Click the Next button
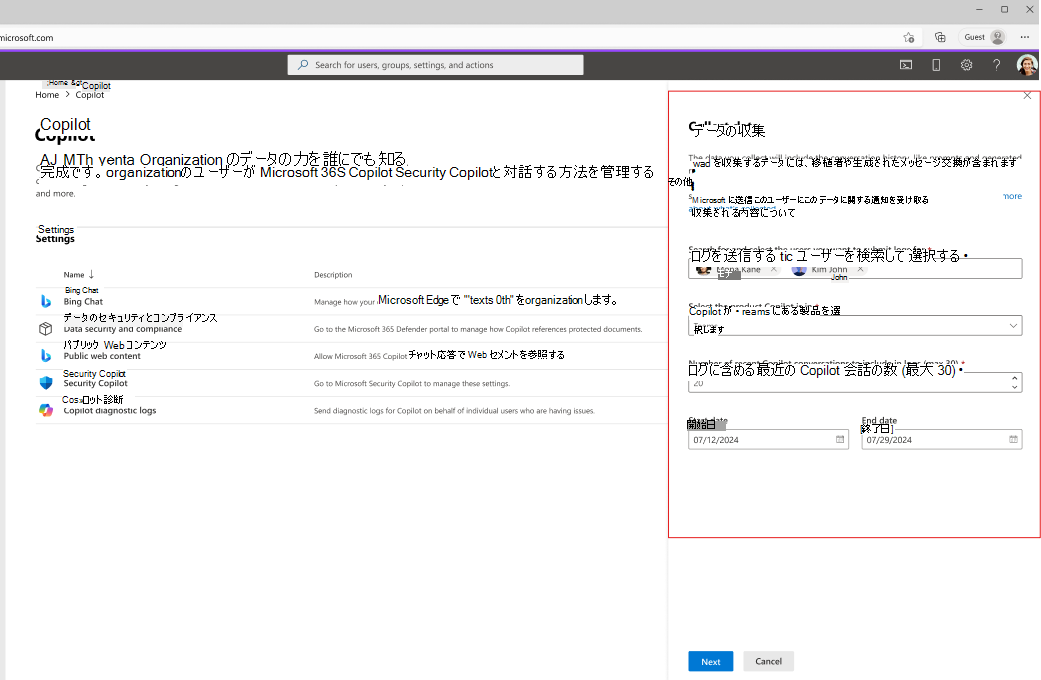 coord(710,662)
